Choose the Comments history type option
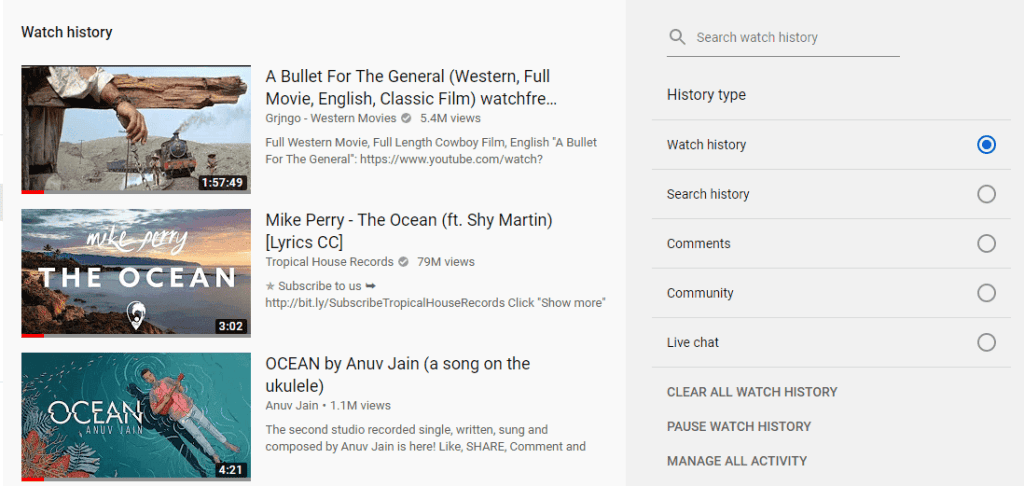1024x486 pixels. click(x=986, y=243)
